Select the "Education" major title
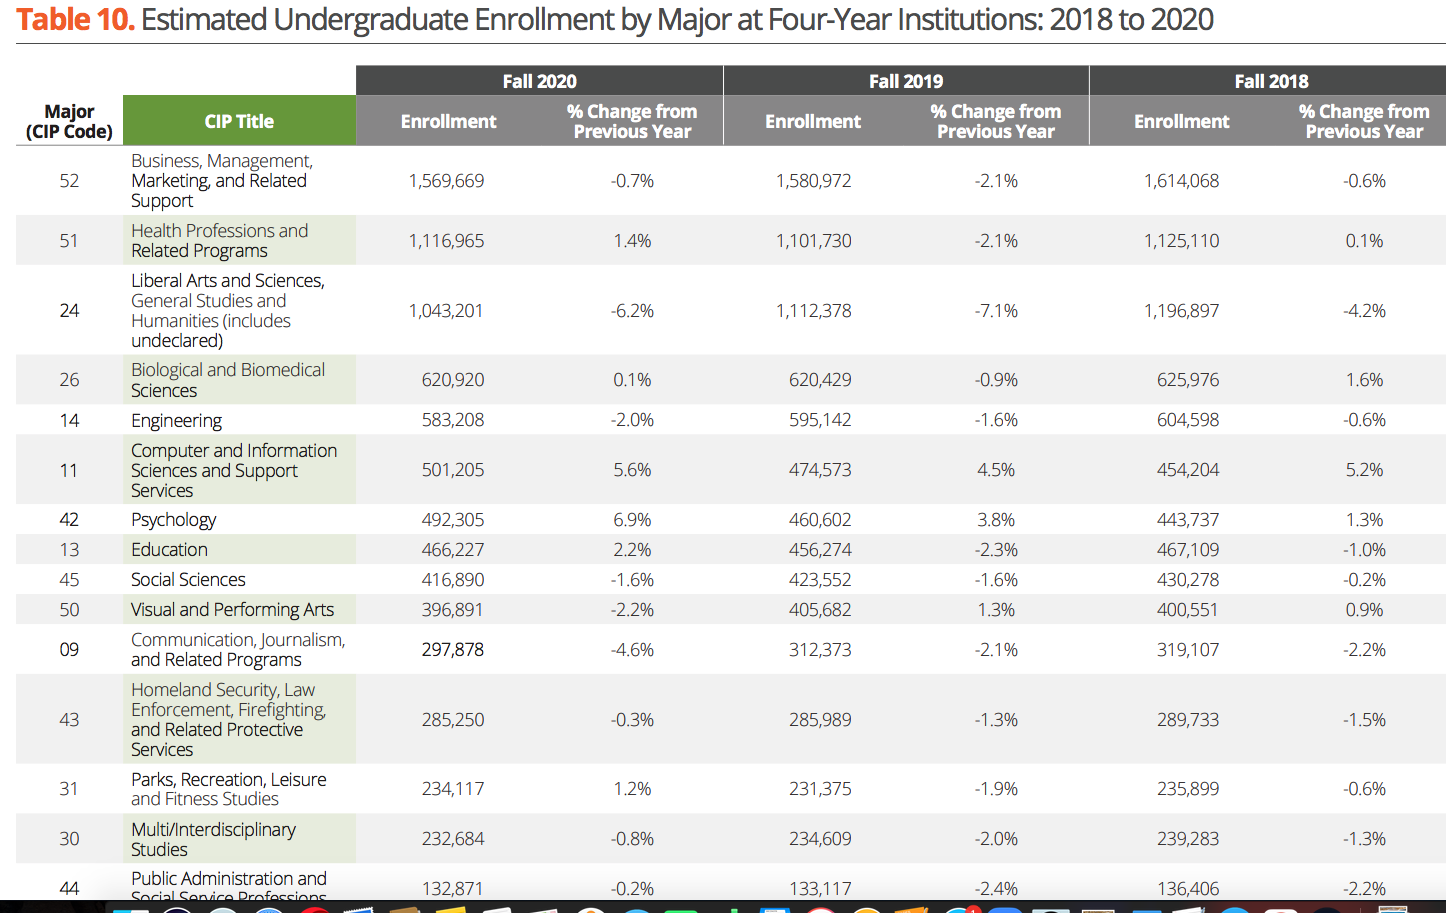 (169, 550)
